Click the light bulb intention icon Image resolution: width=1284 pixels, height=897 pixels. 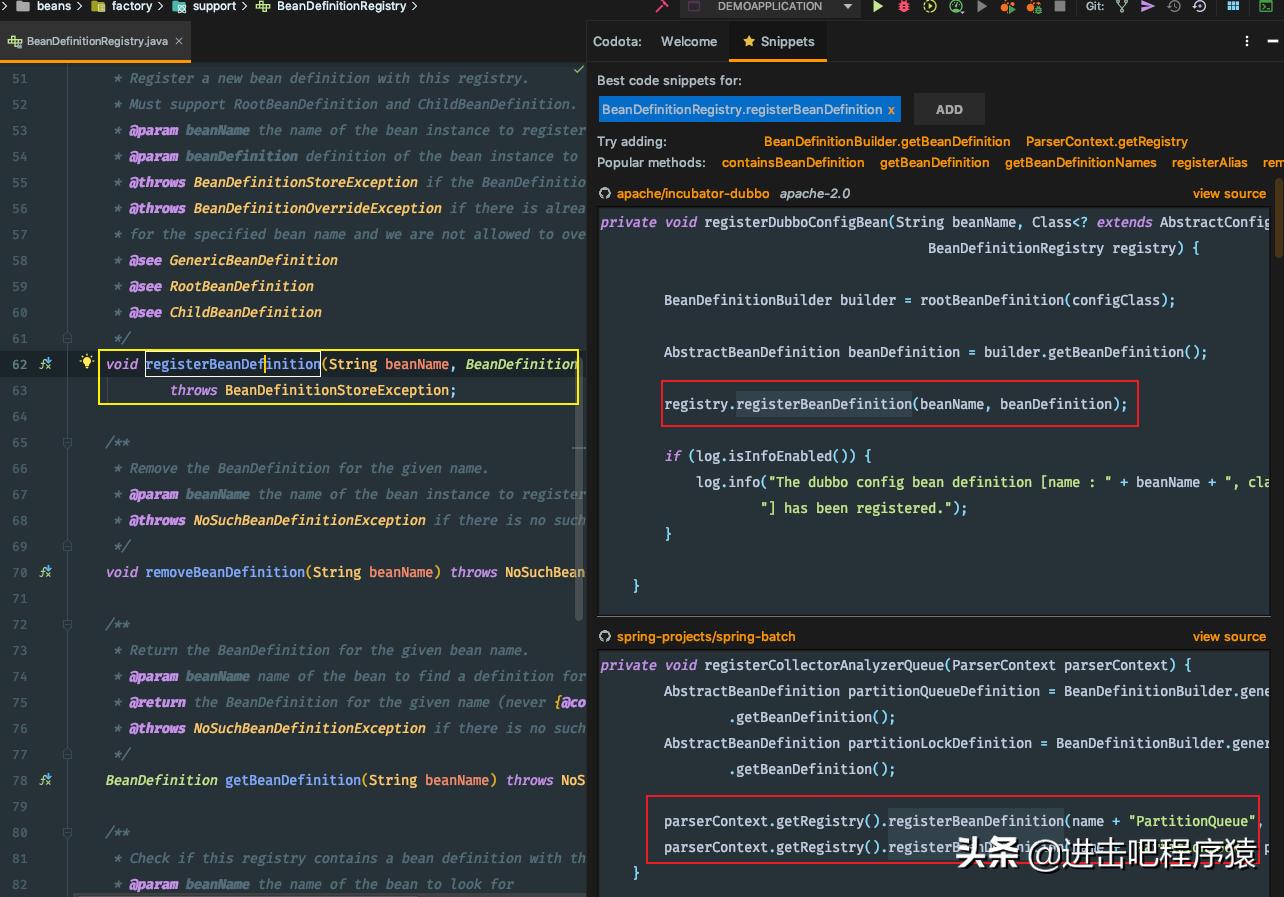coord(87,363)
